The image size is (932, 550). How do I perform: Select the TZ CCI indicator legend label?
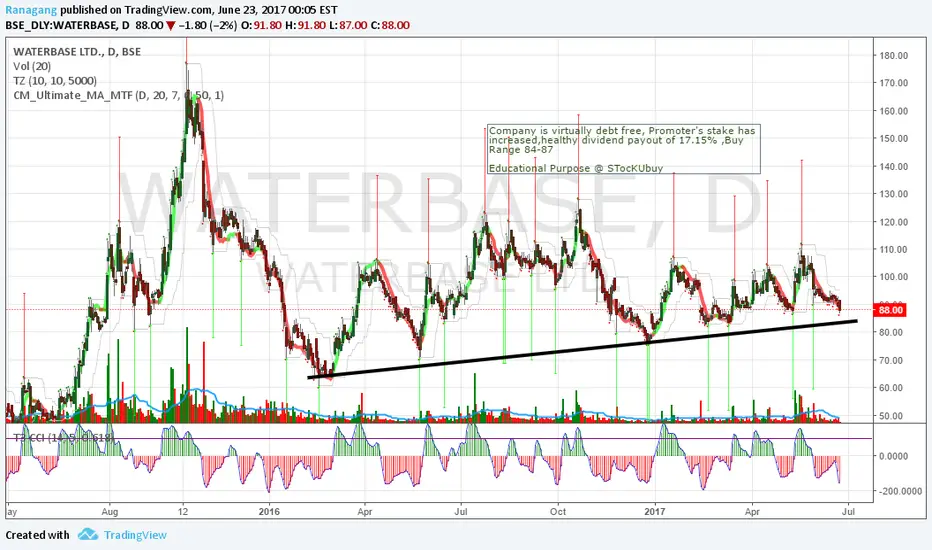[x=64, y=438]
